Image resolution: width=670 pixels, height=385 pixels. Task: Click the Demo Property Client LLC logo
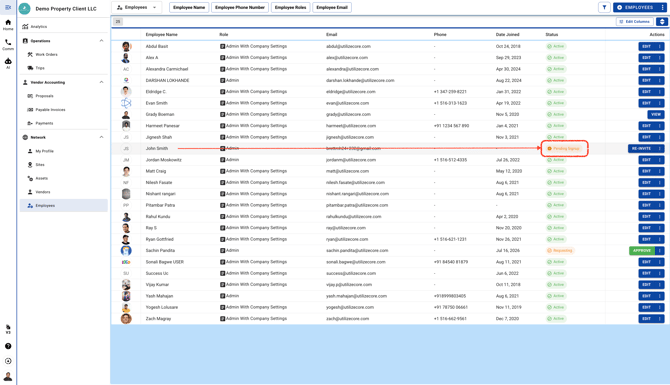click(x=25, y=8)
